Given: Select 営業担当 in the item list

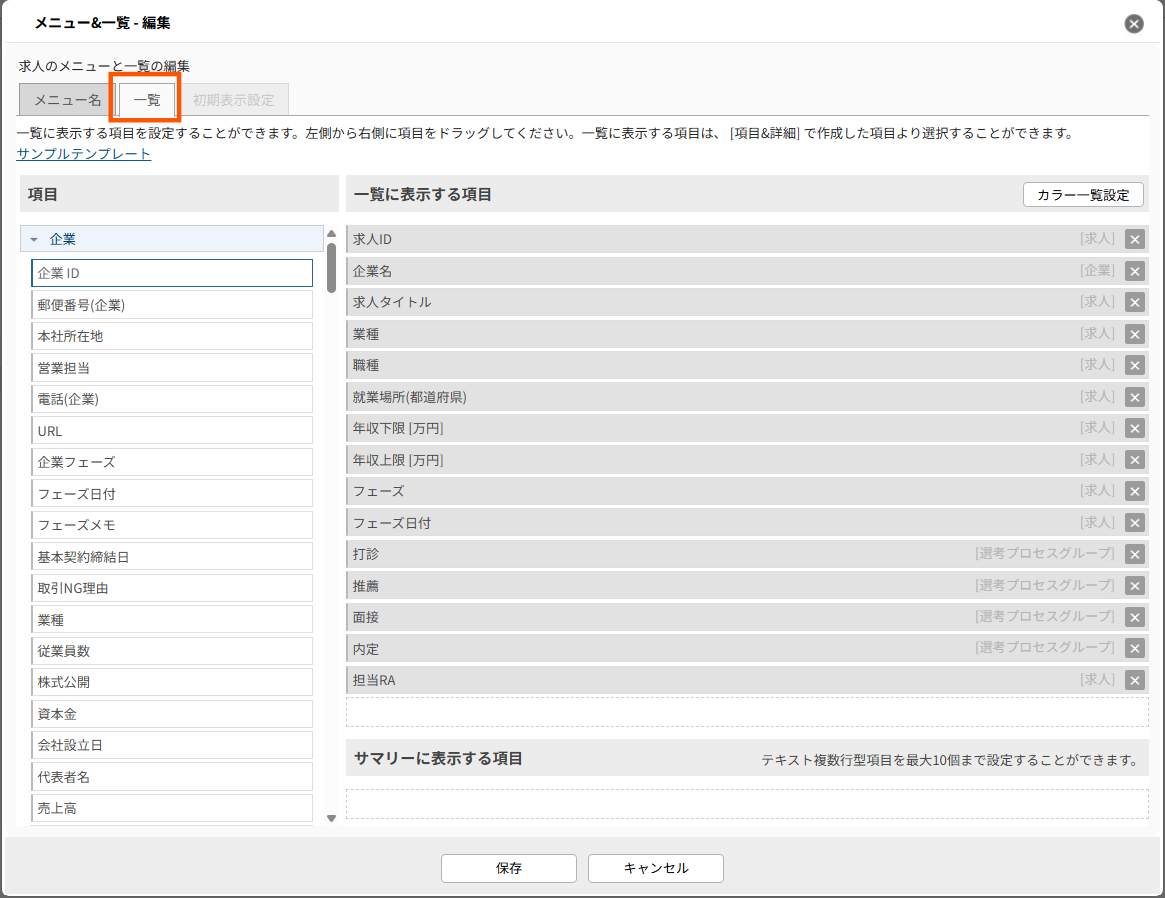Looking at the screenshot, I should coord(172,368).
